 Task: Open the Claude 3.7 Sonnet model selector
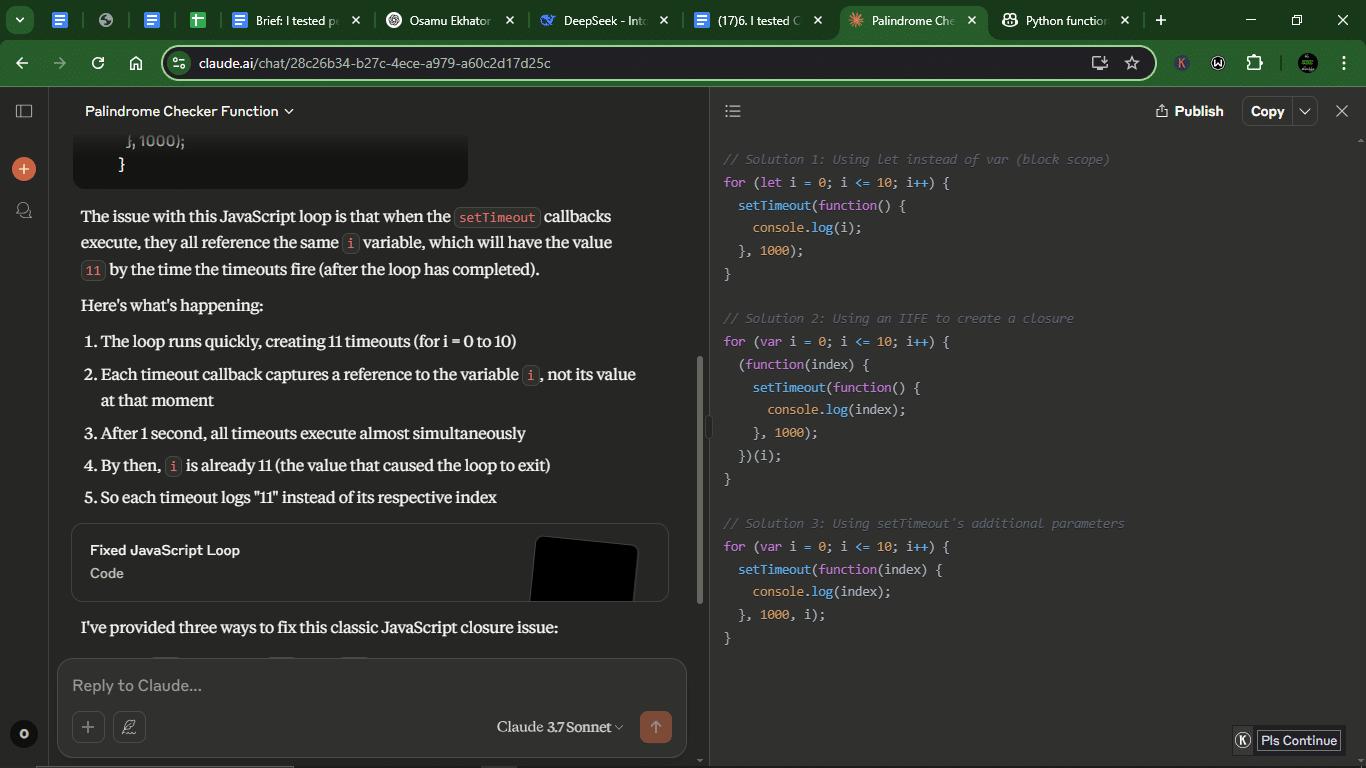(x=560, y=727)
